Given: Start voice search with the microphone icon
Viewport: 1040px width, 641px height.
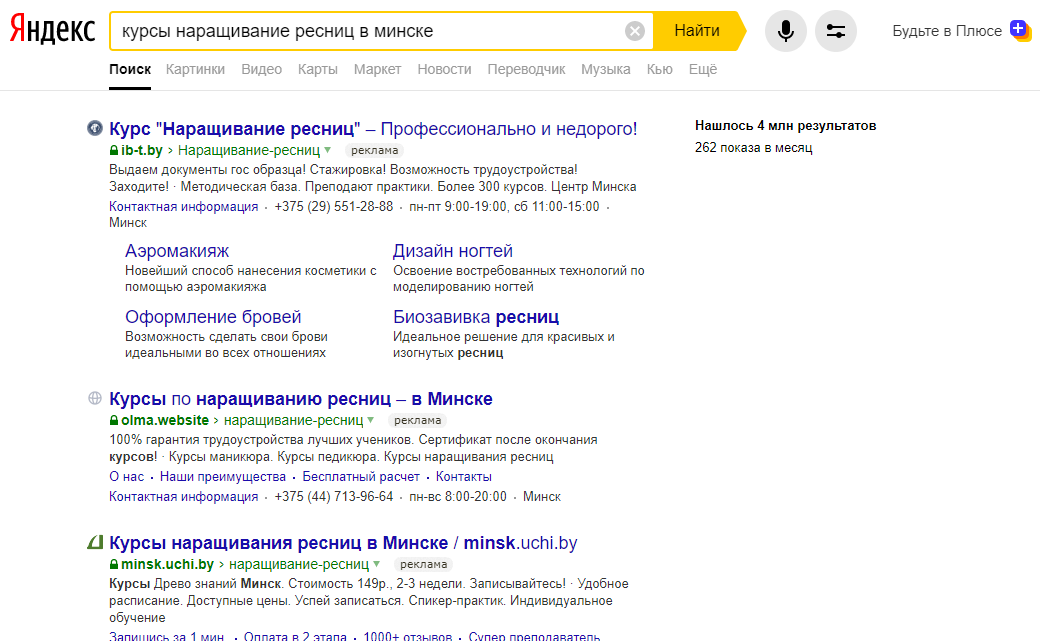Looking at the screenshot, I should 786,31.
